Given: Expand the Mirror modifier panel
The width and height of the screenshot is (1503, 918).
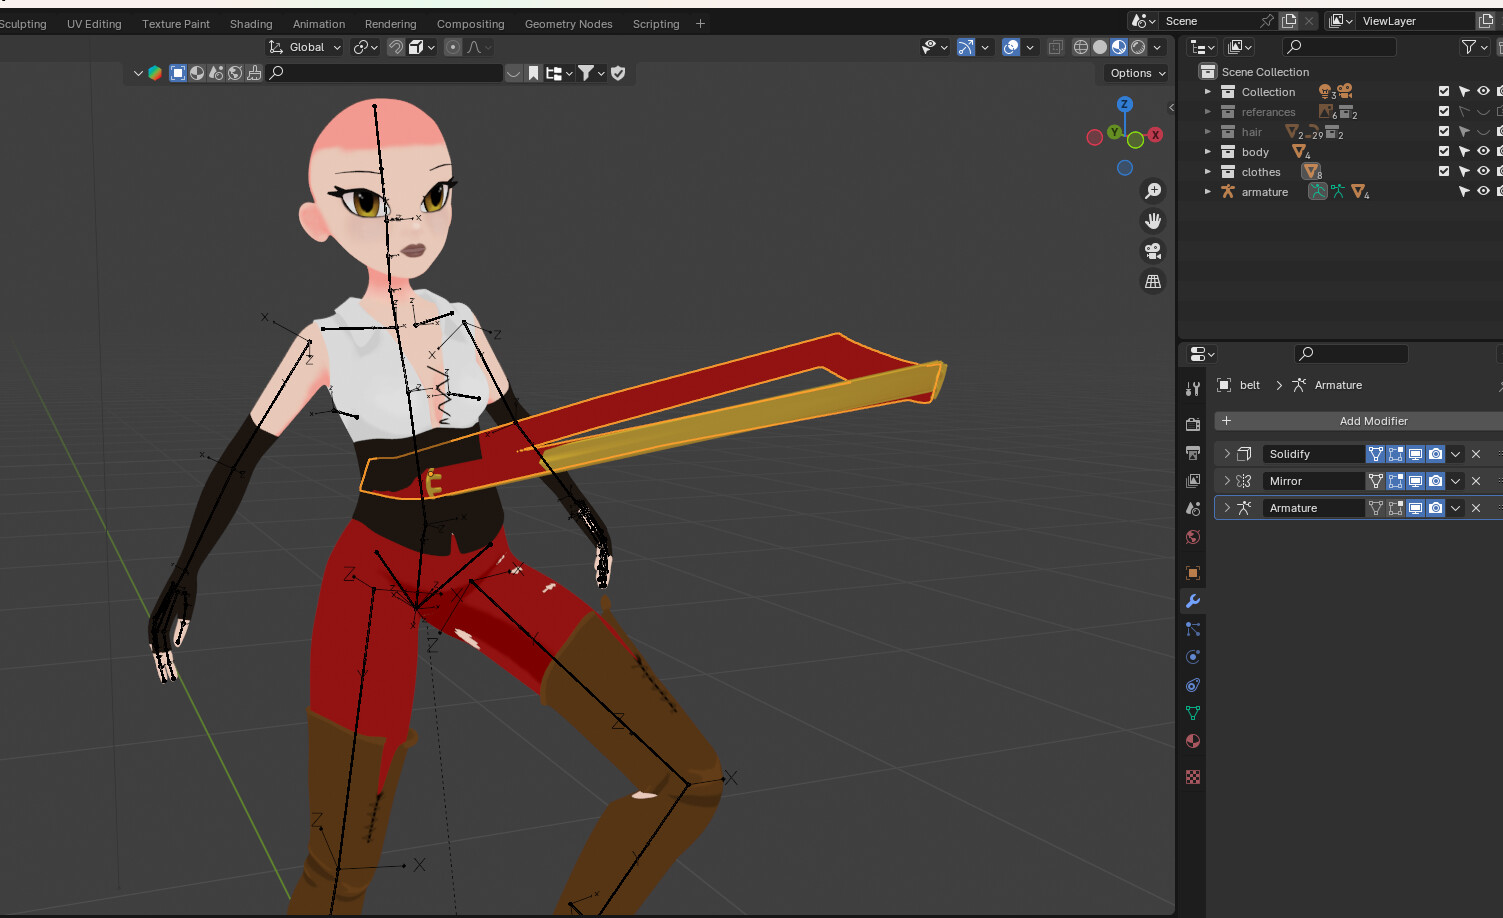Looking at the screenshot, I should point(1227,481).
